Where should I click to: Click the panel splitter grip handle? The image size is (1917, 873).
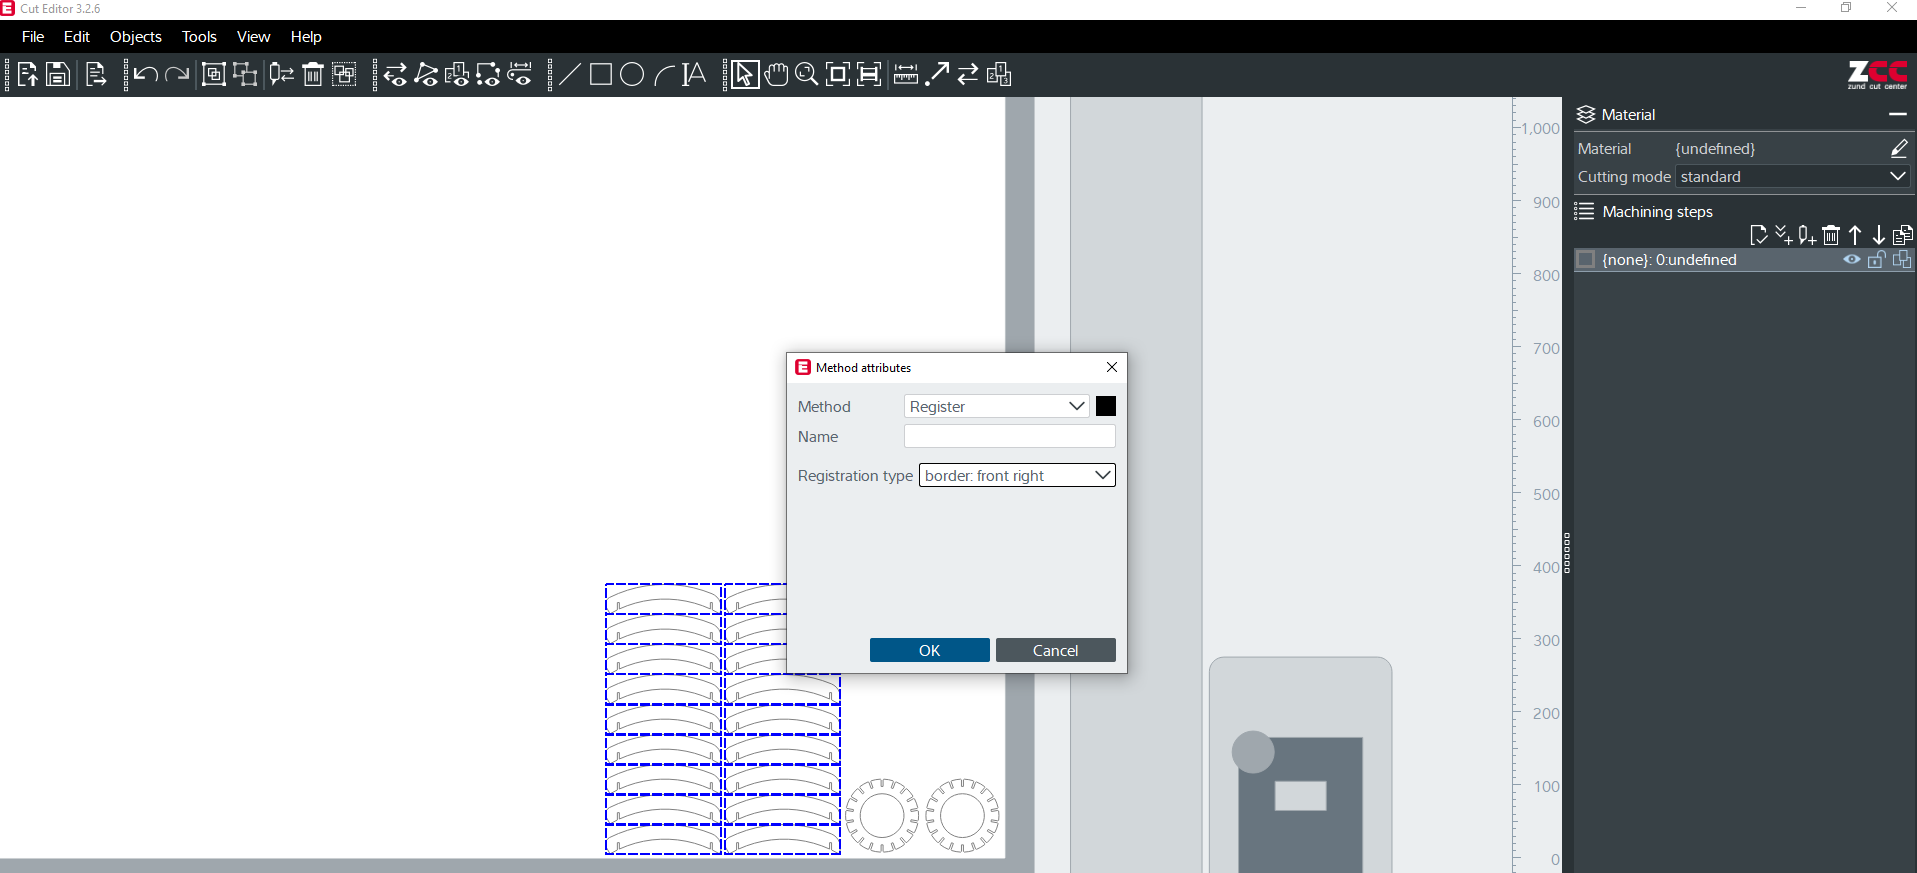click(x=1567, y=552)
